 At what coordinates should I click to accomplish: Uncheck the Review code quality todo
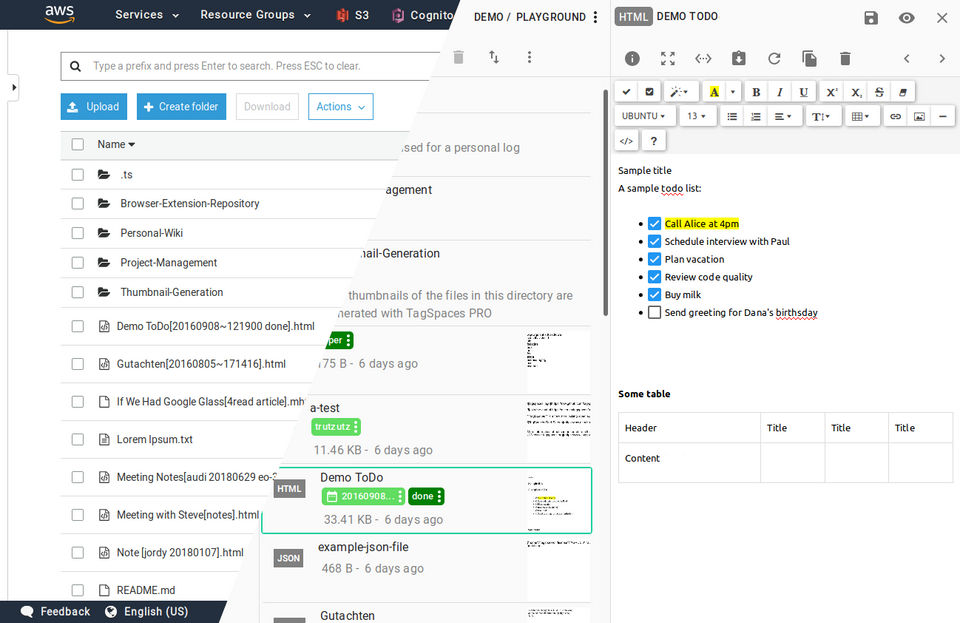click(654, 277)
